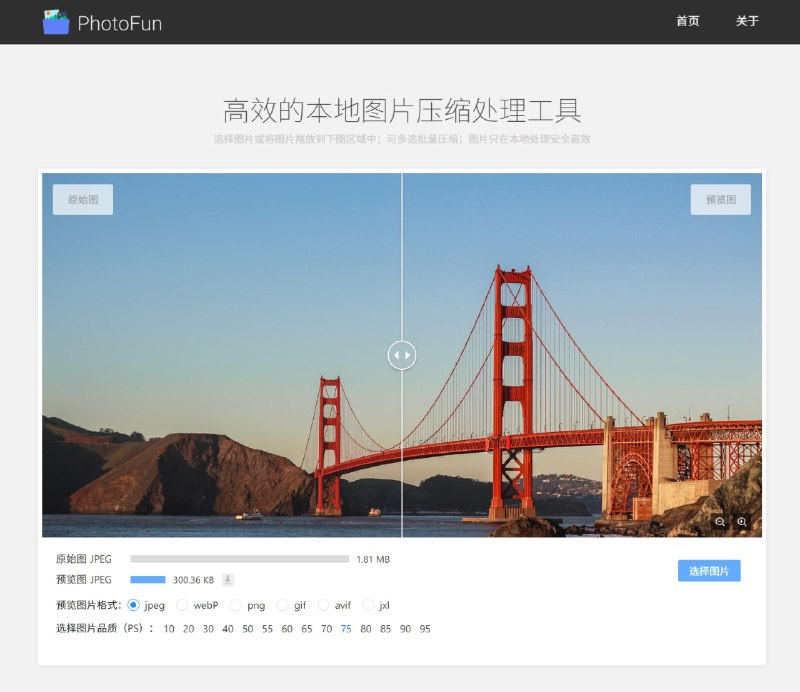Image resolution: width=800 pixels, height=692 pixels.
Task: Click the zoom-out magnifier on the preview
Action: click(720, 523)
